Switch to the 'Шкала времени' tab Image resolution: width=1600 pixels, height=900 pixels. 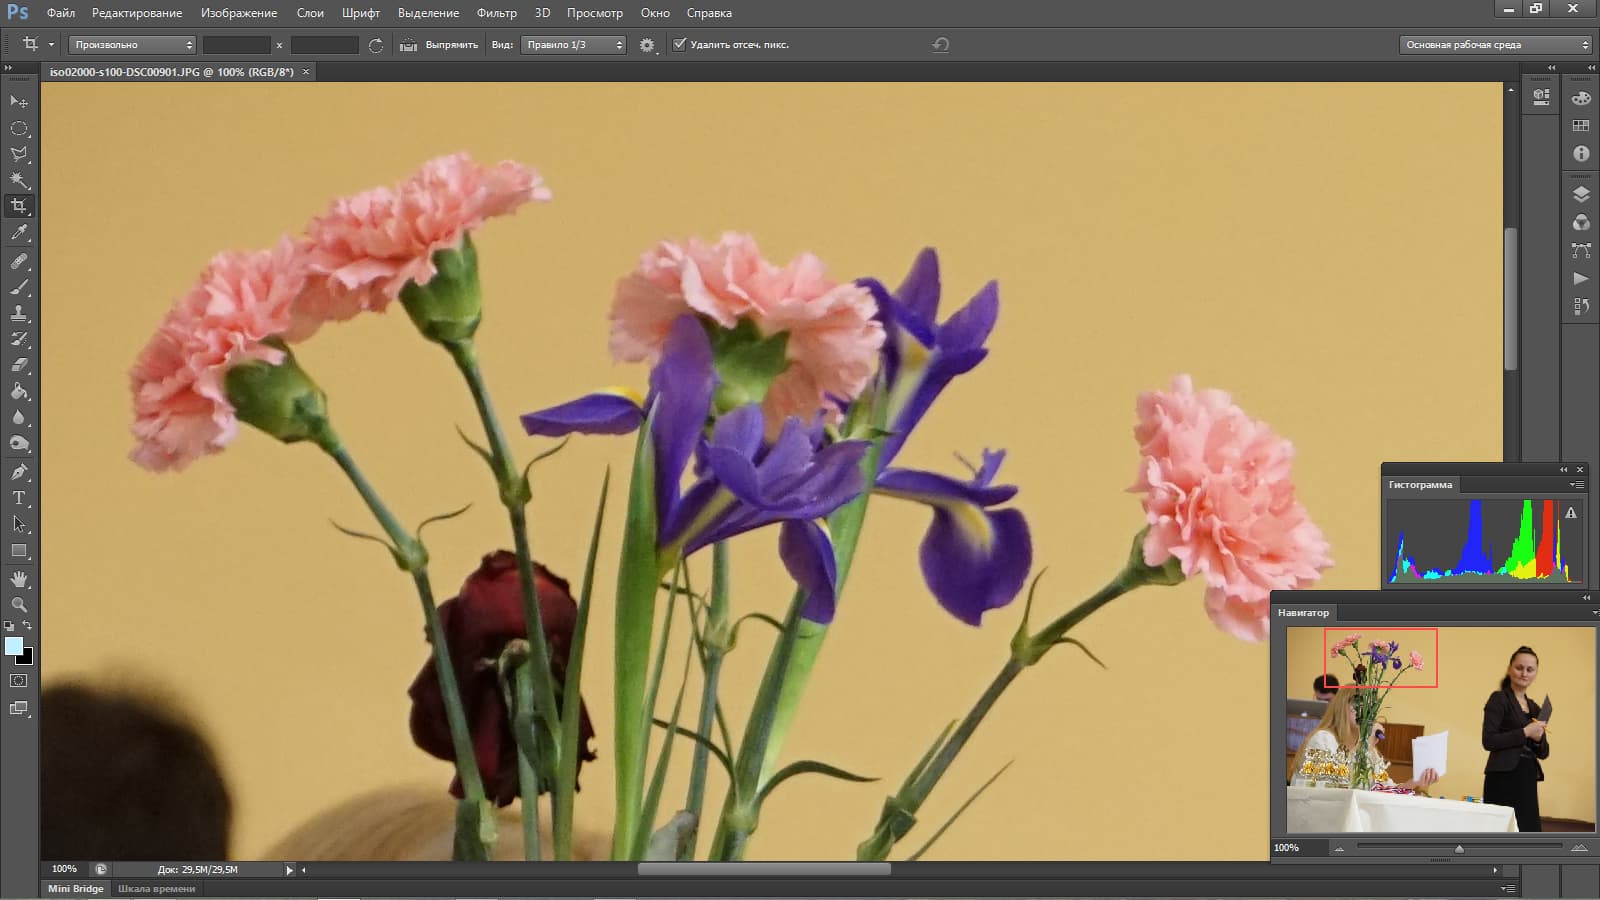(x=156, y=888)
